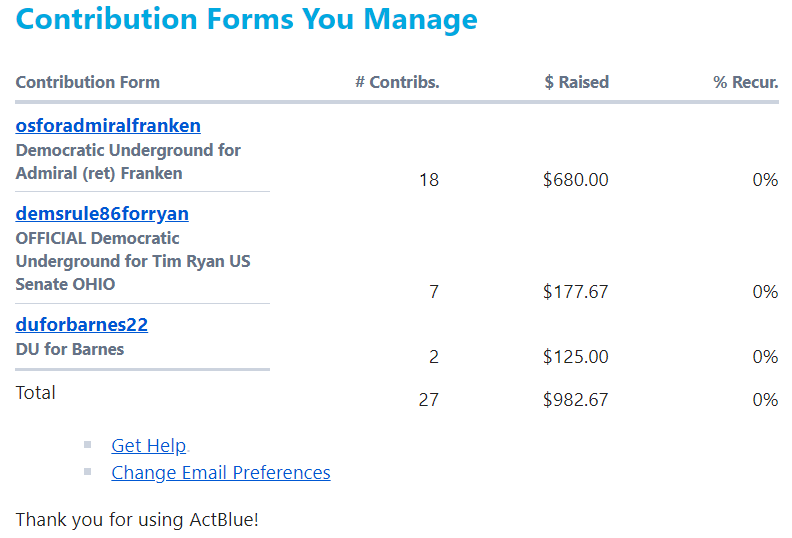Click the $ Raised column header

(x=576, y=82)
